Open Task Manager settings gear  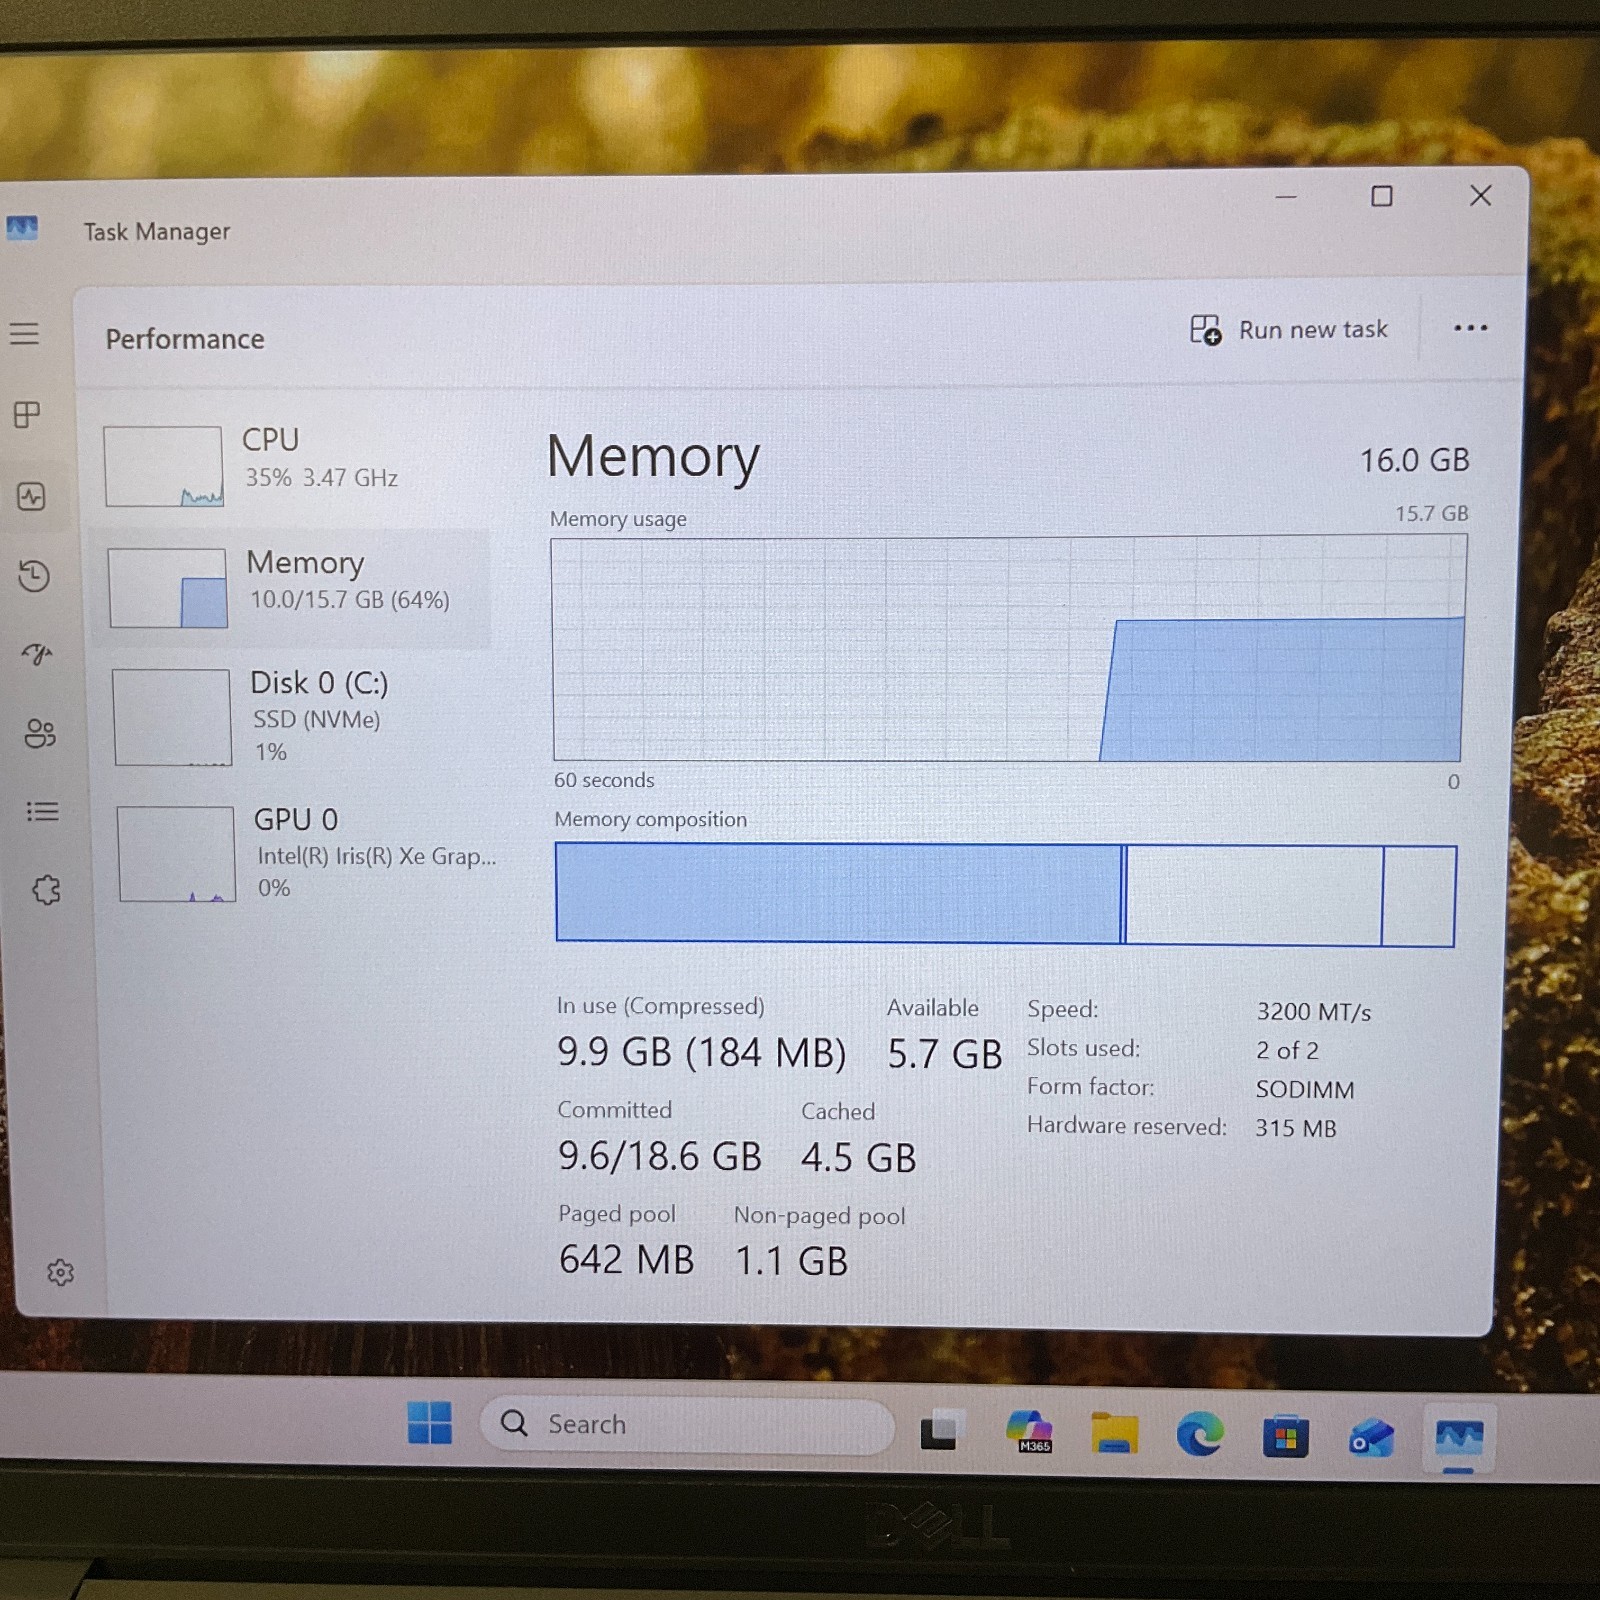click(x=61, y=1272)
